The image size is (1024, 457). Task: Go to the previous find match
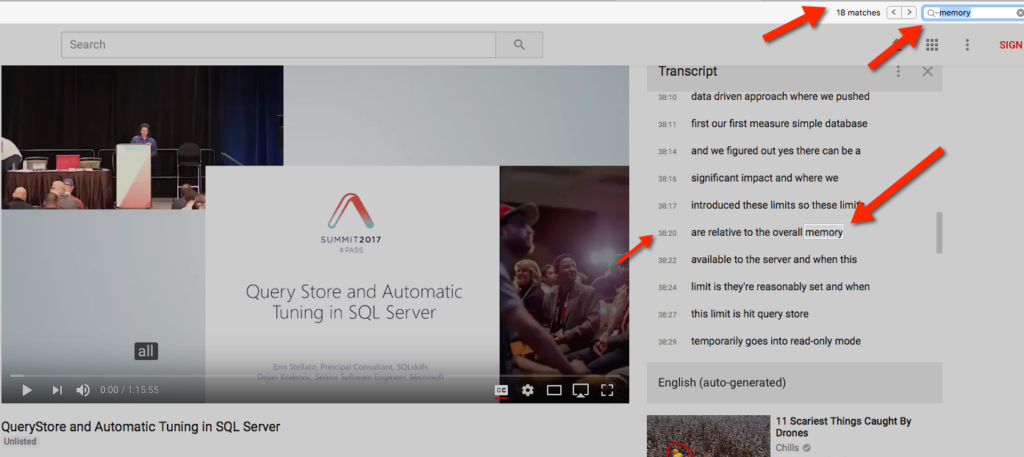tap(895, 12)
